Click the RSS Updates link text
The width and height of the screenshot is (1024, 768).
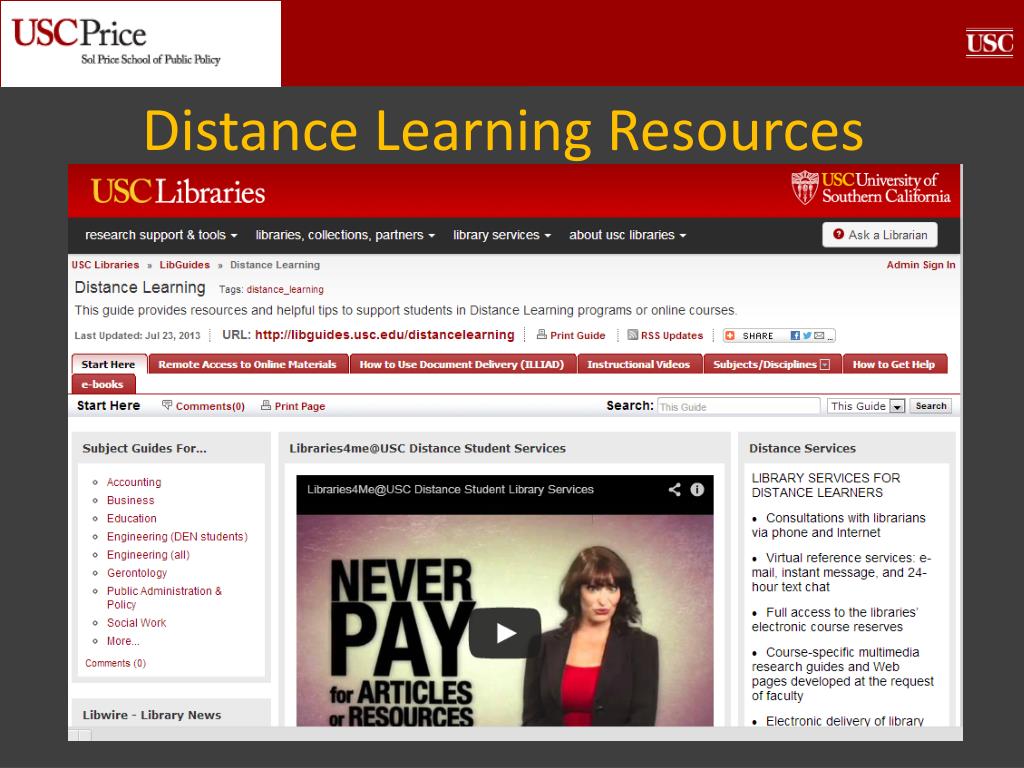(672, 336)
